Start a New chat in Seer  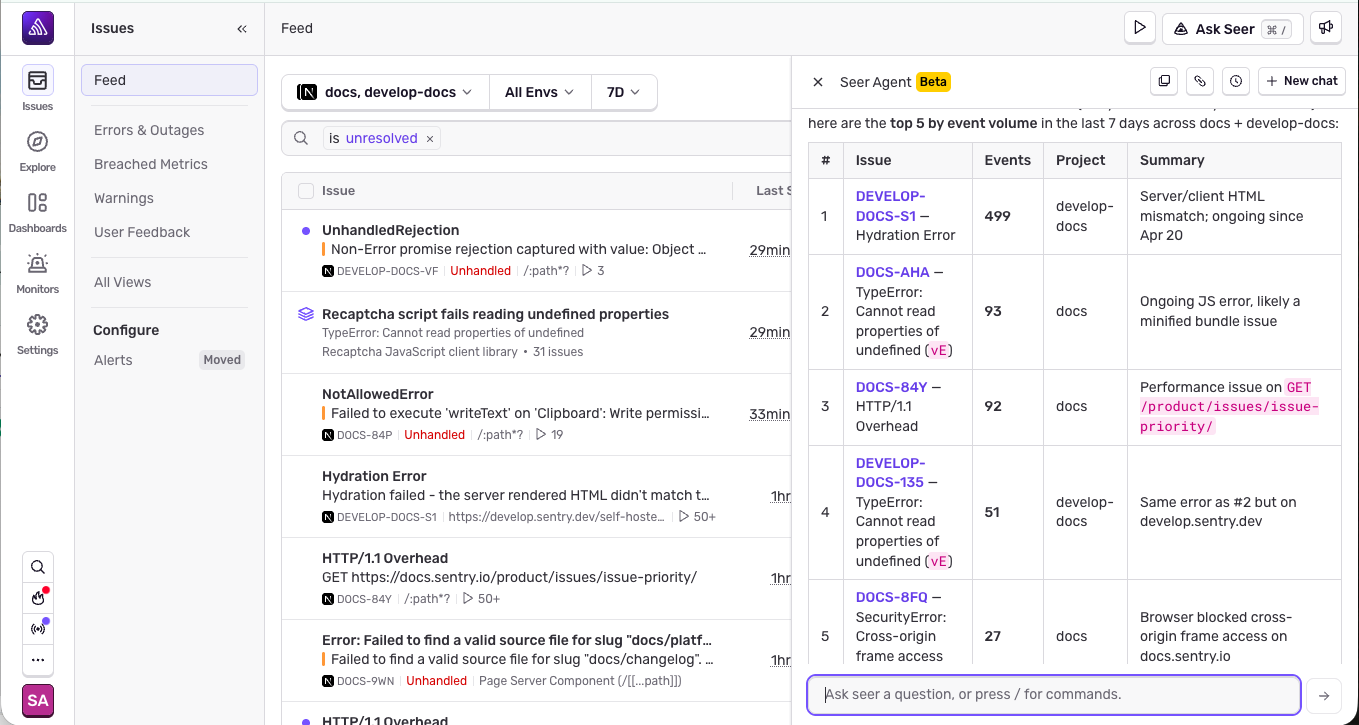[x=1301, y=81]
